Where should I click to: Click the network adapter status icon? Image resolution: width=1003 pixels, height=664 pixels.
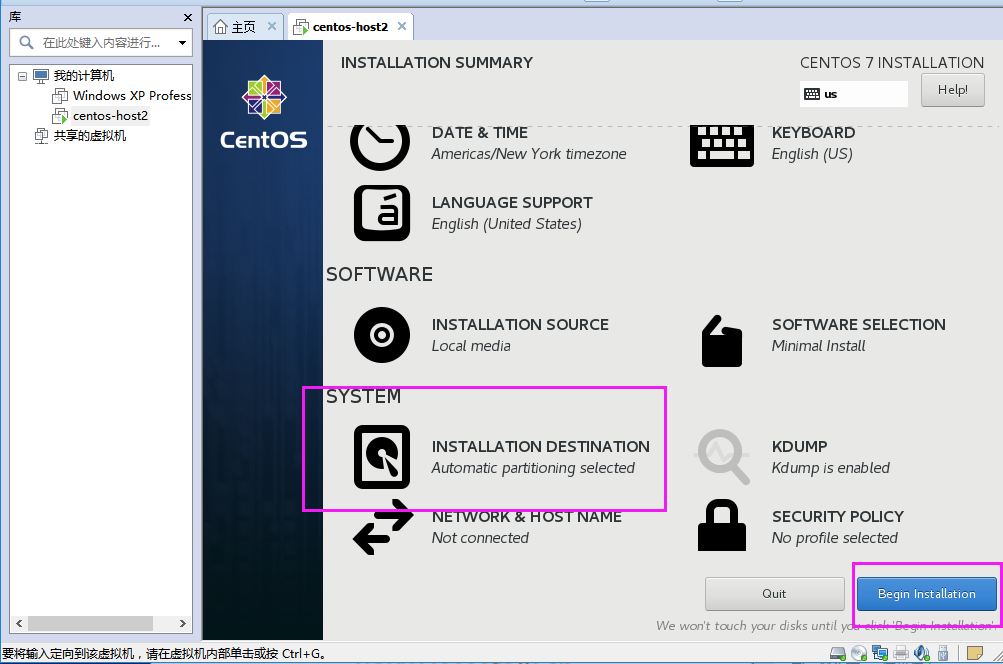[x=880, y=653]
